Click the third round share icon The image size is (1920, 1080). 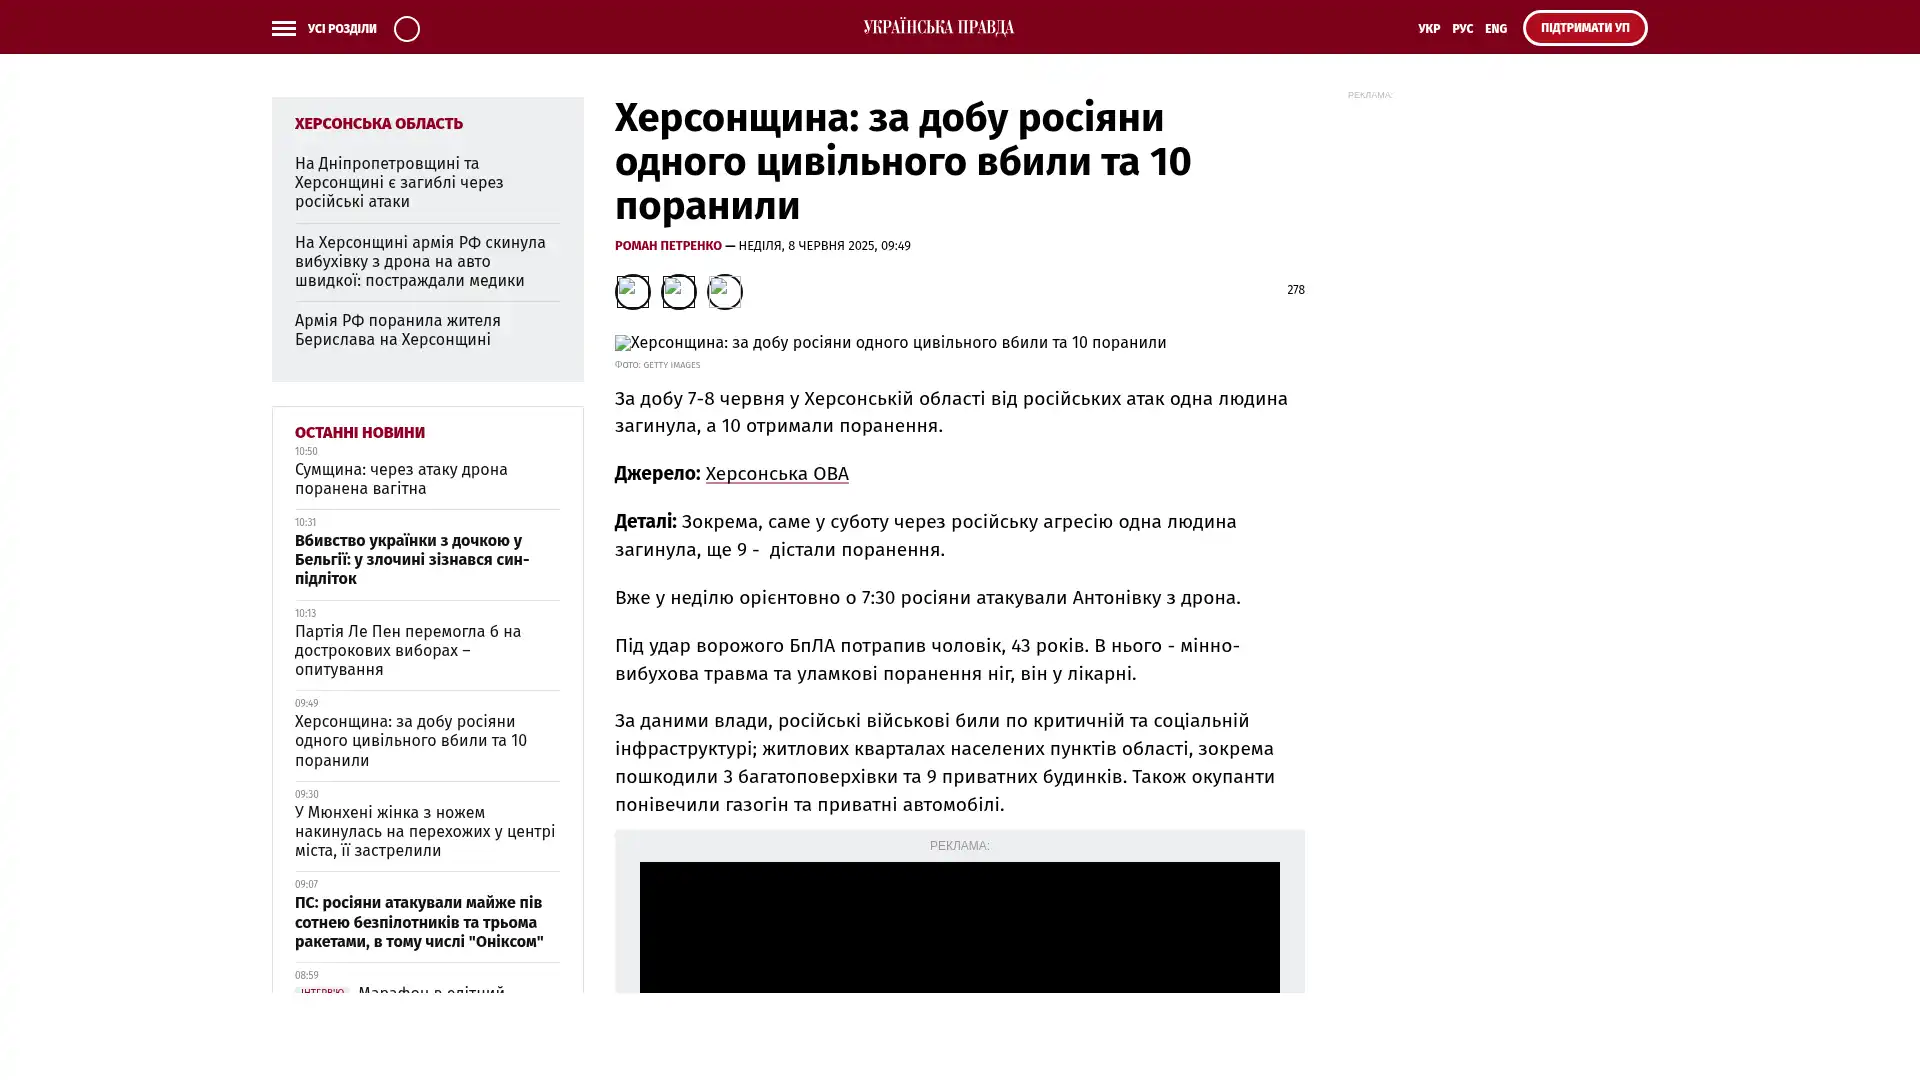click(724, 291)
